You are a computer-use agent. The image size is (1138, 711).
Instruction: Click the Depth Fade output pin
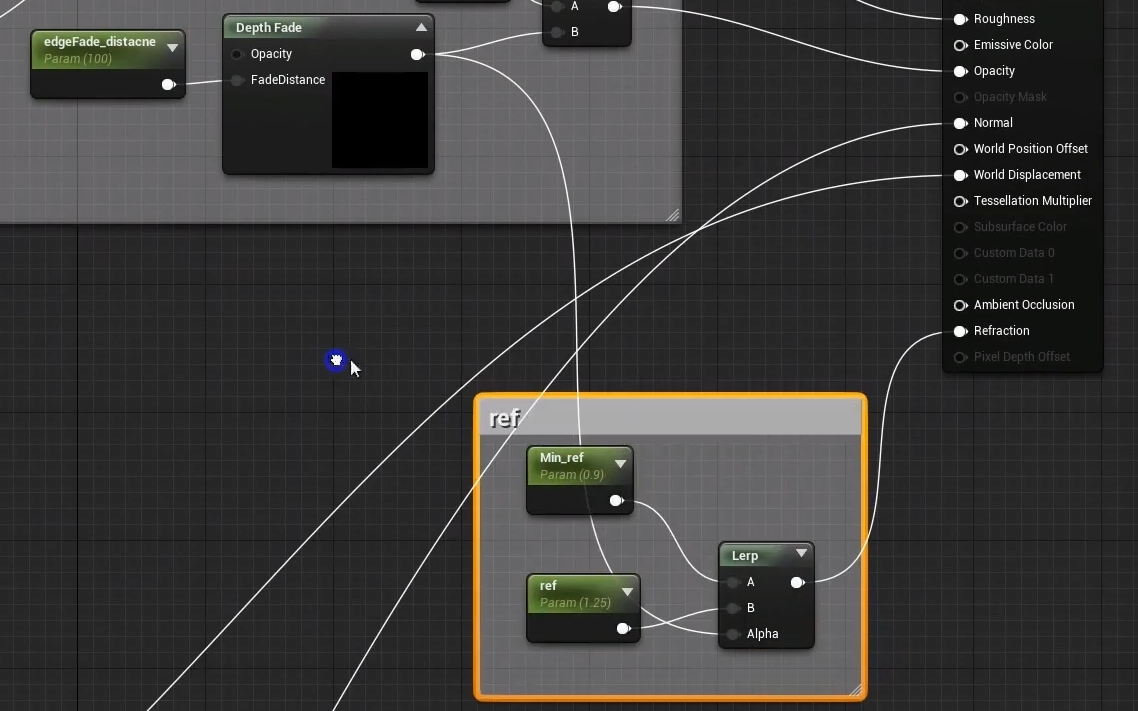417,54
